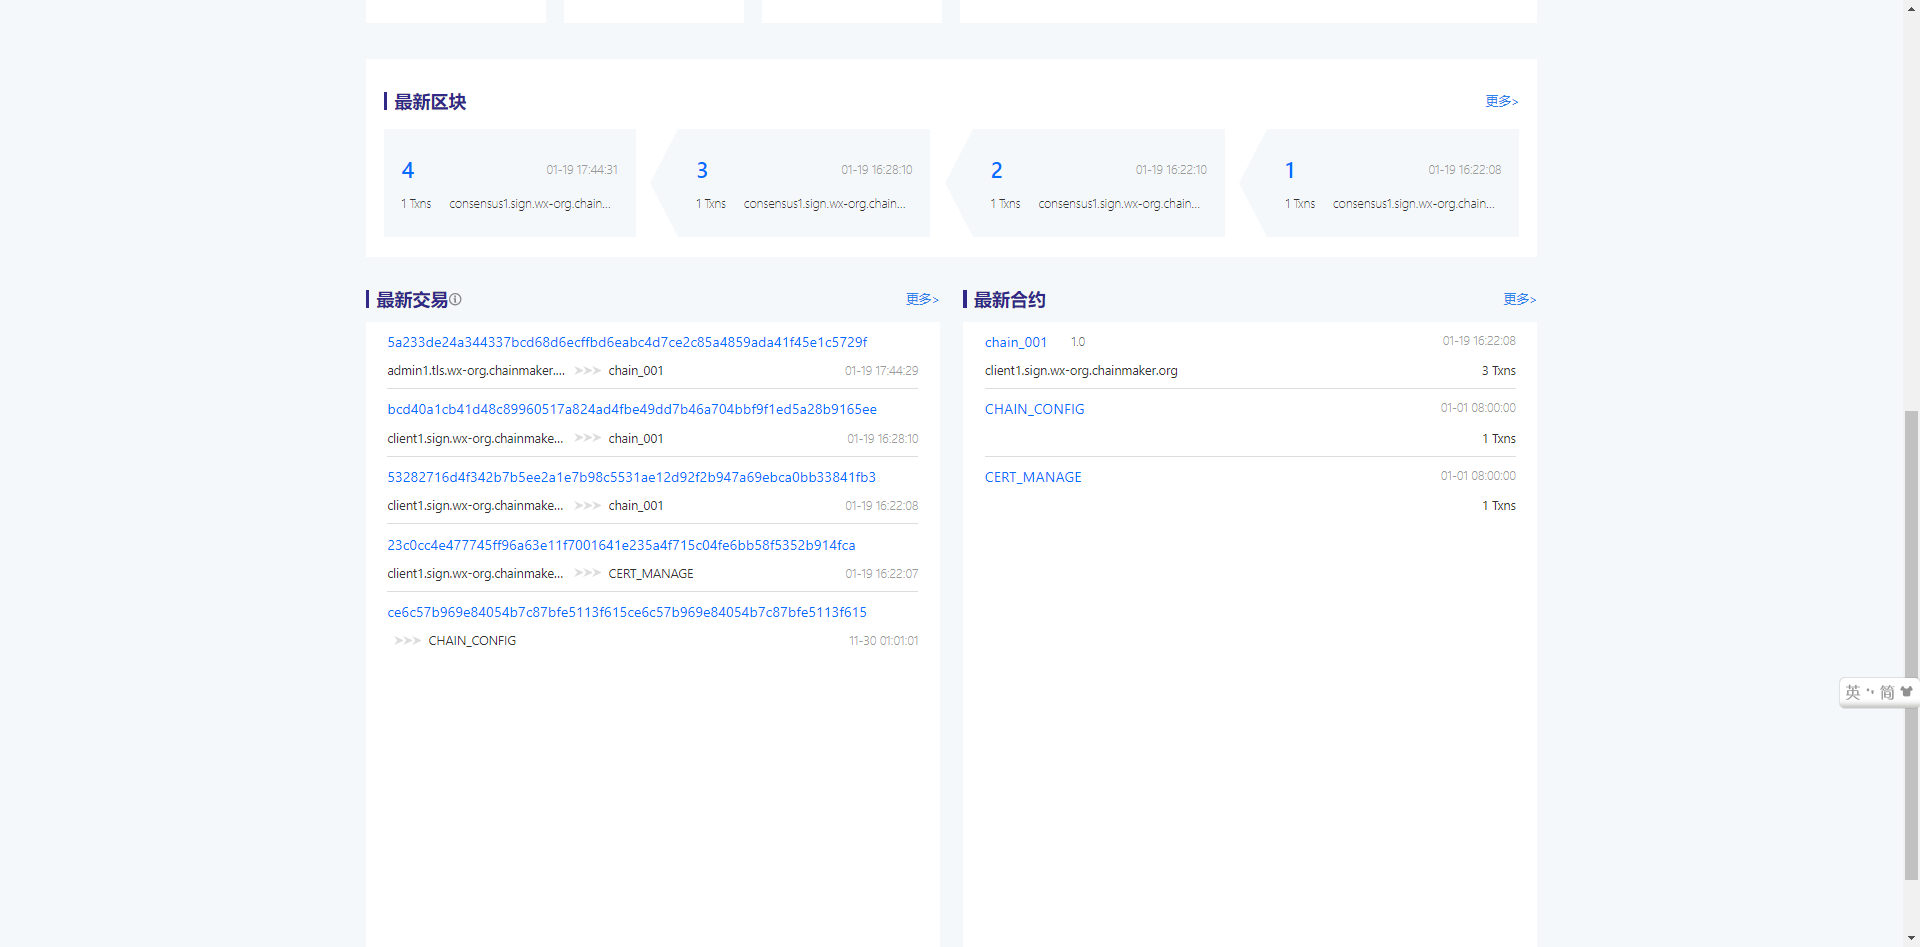Click consensus1.sign.wx-org.chain... on block 4

[x=530, y=203]
